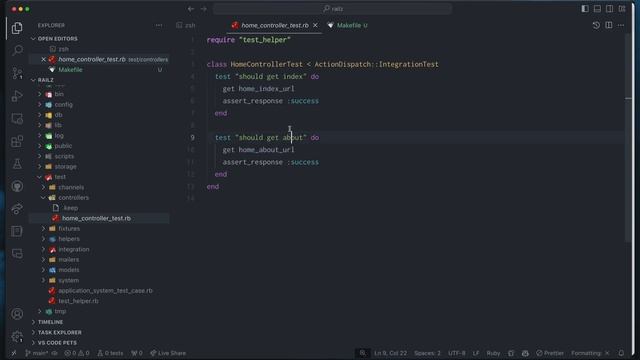Open the Manage gear menu
This screenshot has width=640, height=360.
[17, 336]
